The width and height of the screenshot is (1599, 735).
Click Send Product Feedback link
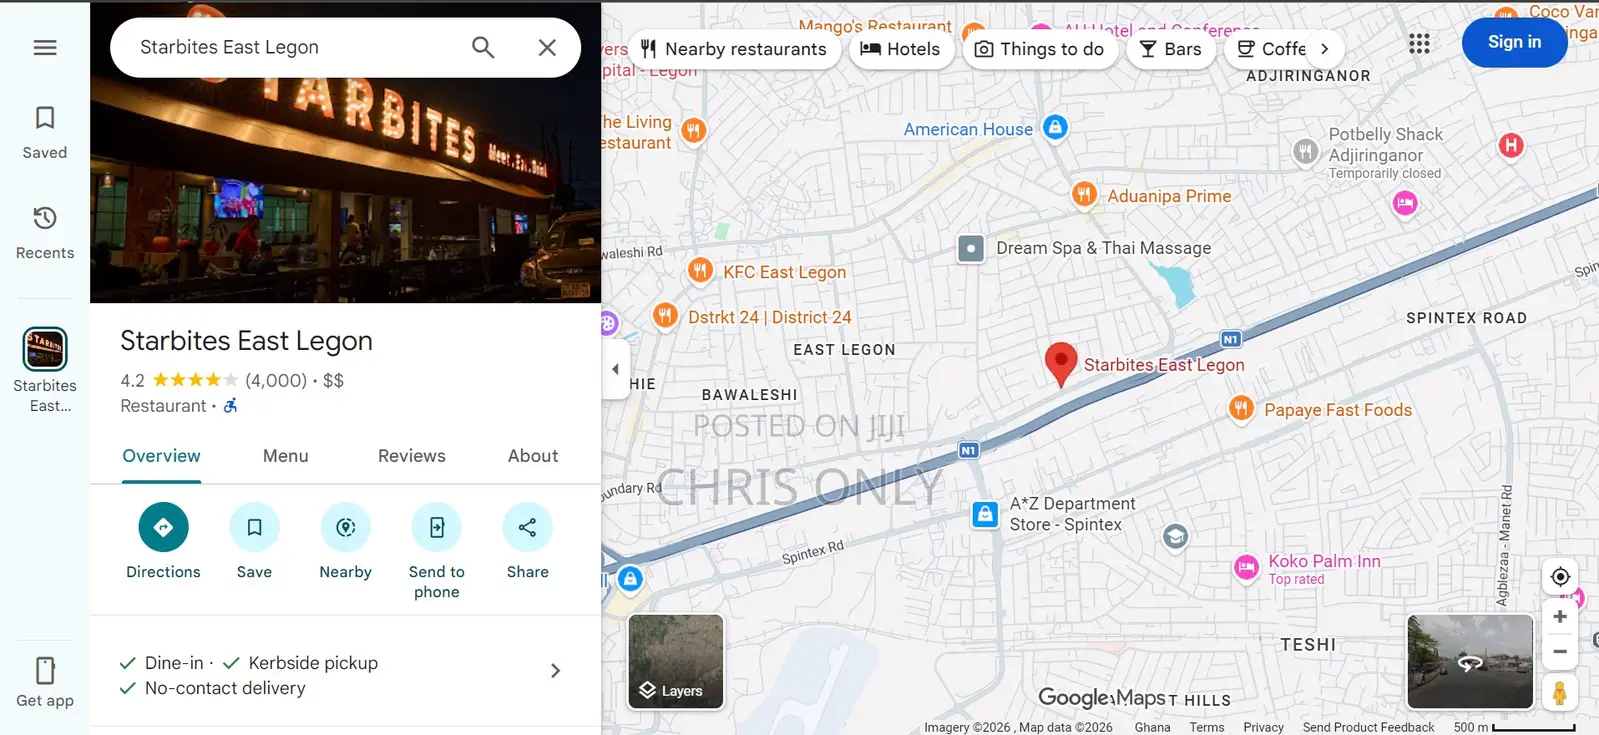1368,727
